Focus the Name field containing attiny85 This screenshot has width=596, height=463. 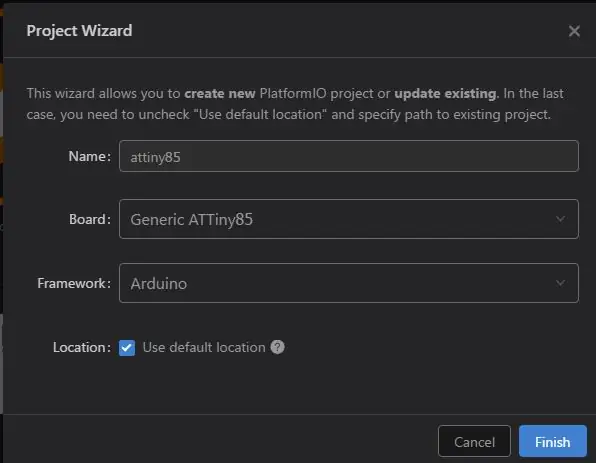pos(349,156)
